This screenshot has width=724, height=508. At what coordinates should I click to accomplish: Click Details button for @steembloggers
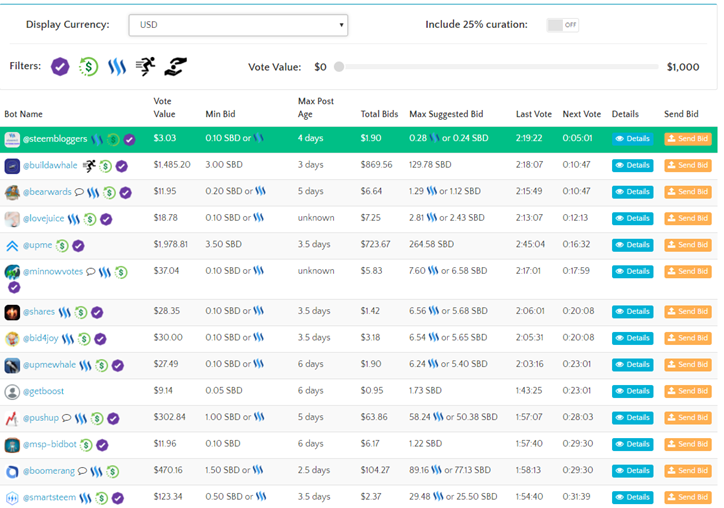633,139
